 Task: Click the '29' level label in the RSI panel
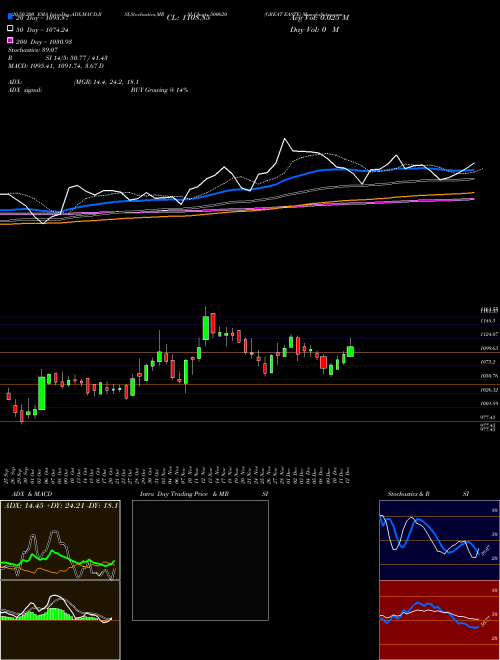(x=495, y=638)
